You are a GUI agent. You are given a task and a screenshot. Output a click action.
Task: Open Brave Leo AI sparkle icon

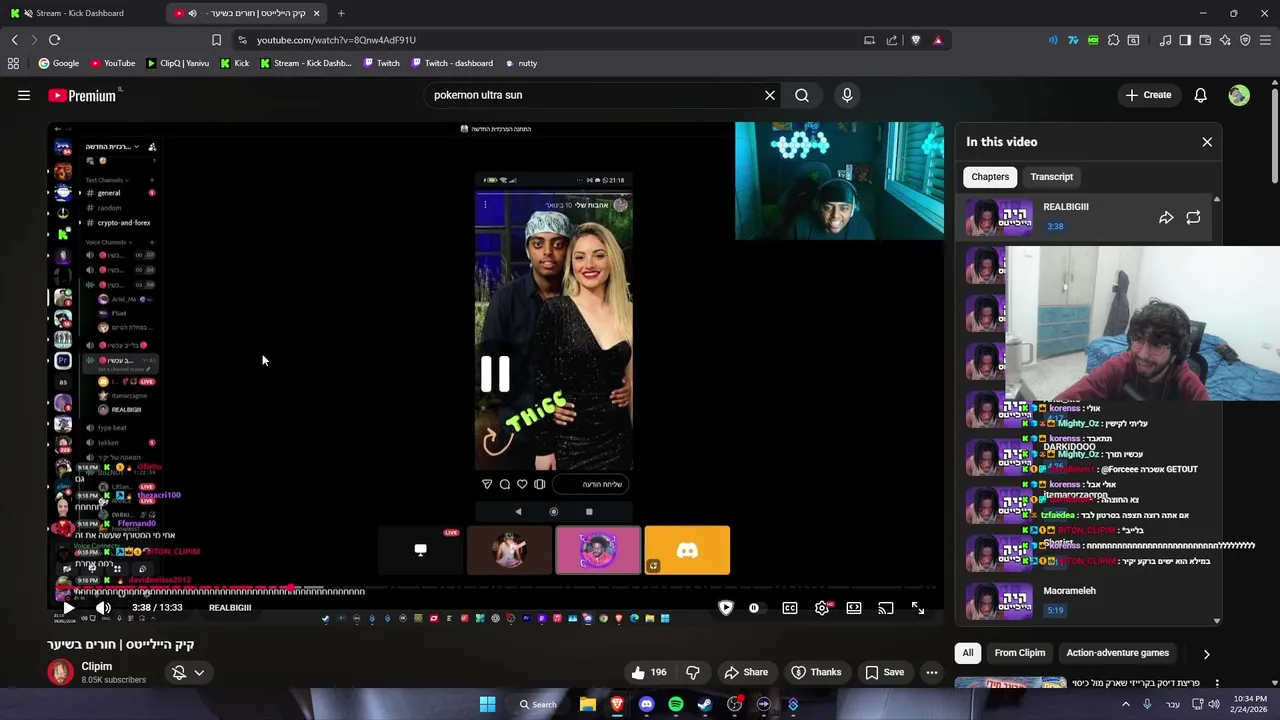1225,40
